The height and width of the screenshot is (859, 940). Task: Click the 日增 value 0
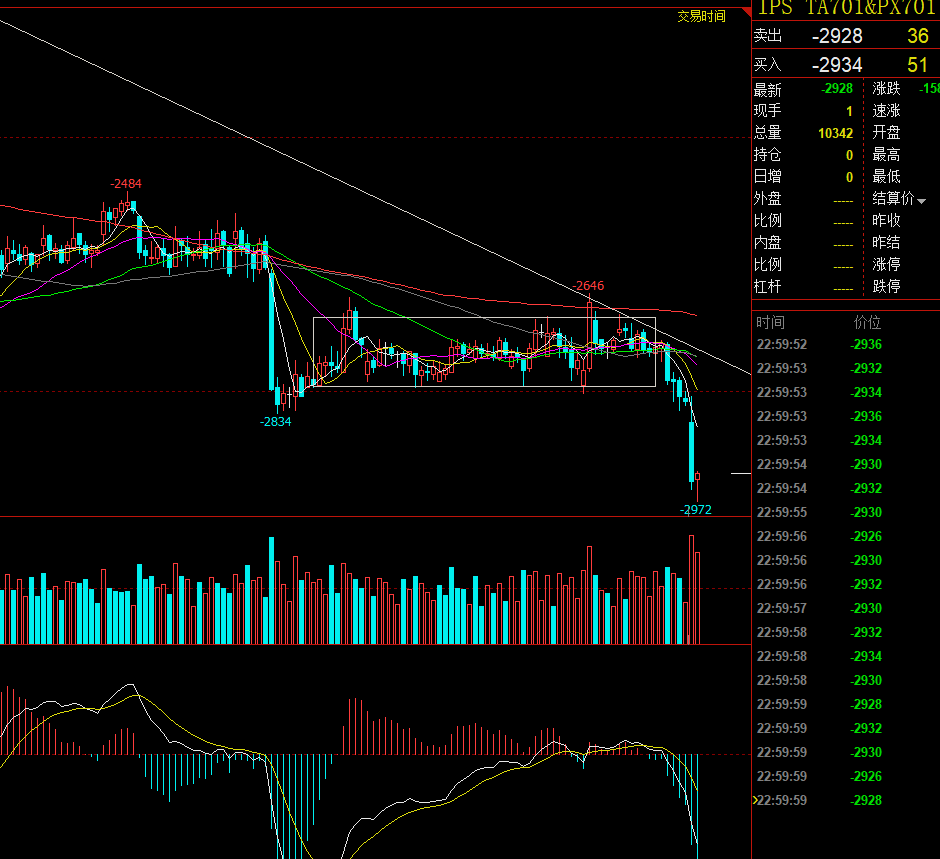click(x=849, y=177)
